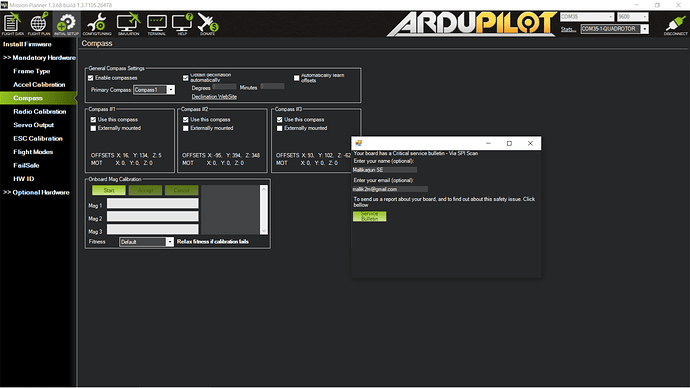Open the Declination WebSite link
This screenshot has height=388, width=690.
point(214,97)
